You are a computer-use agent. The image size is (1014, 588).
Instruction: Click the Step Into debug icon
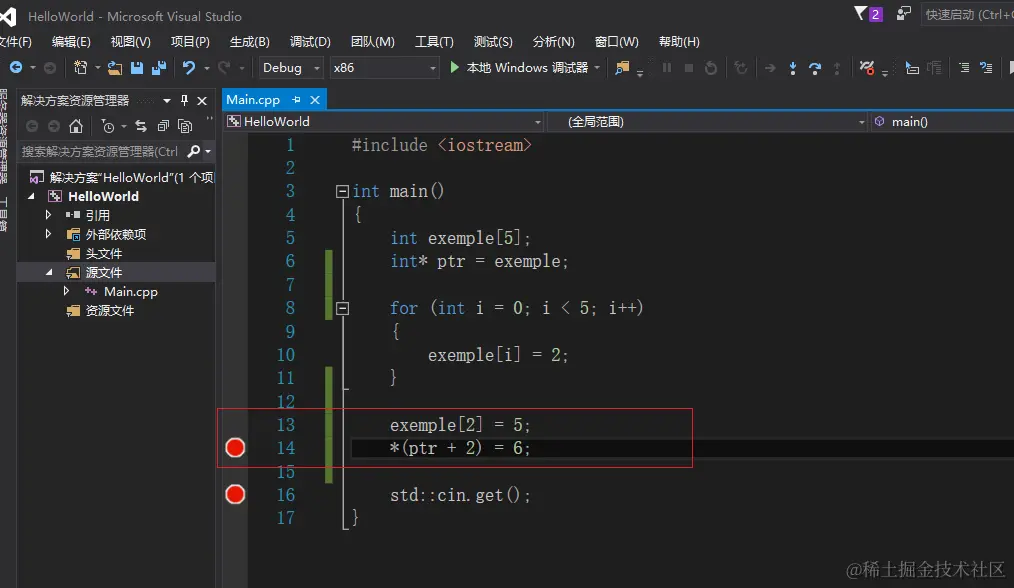793,68
